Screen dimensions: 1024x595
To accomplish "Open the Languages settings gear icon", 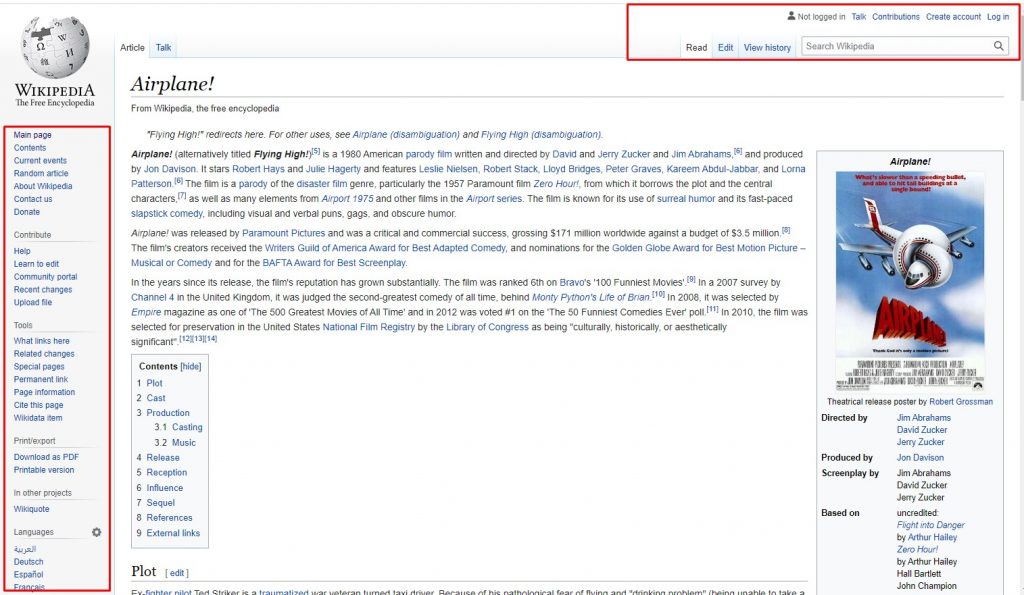I will coord(97,532).
